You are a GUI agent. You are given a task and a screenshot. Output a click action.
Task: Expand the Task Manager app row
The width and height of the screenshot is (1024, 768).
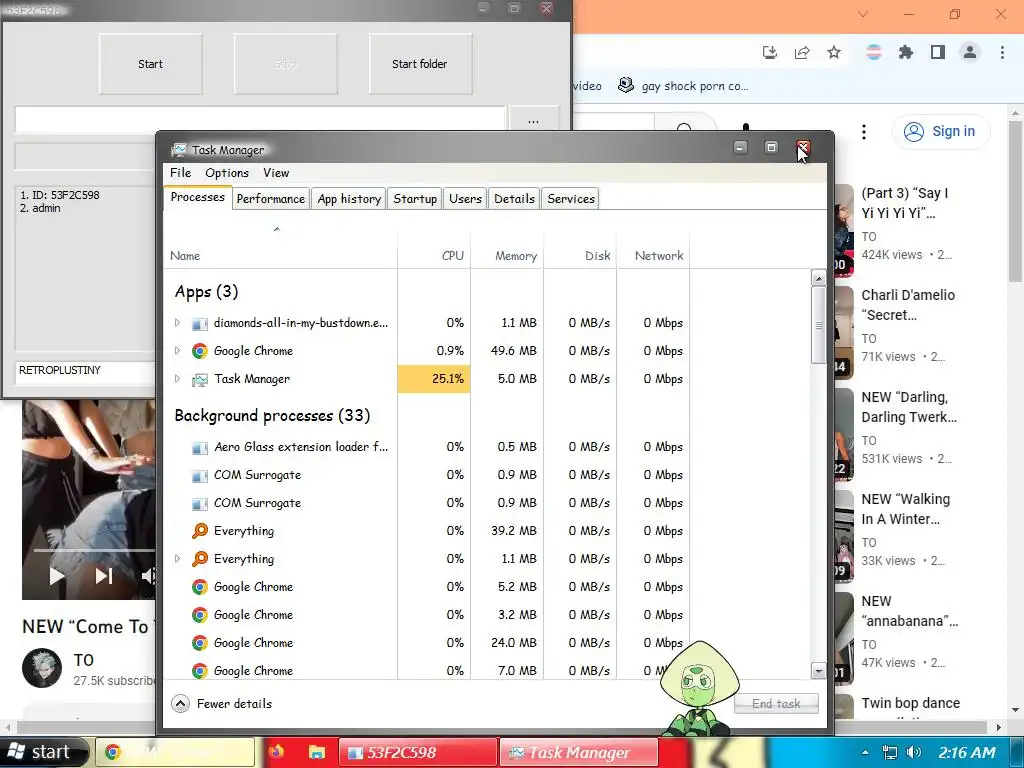[177, 379]
